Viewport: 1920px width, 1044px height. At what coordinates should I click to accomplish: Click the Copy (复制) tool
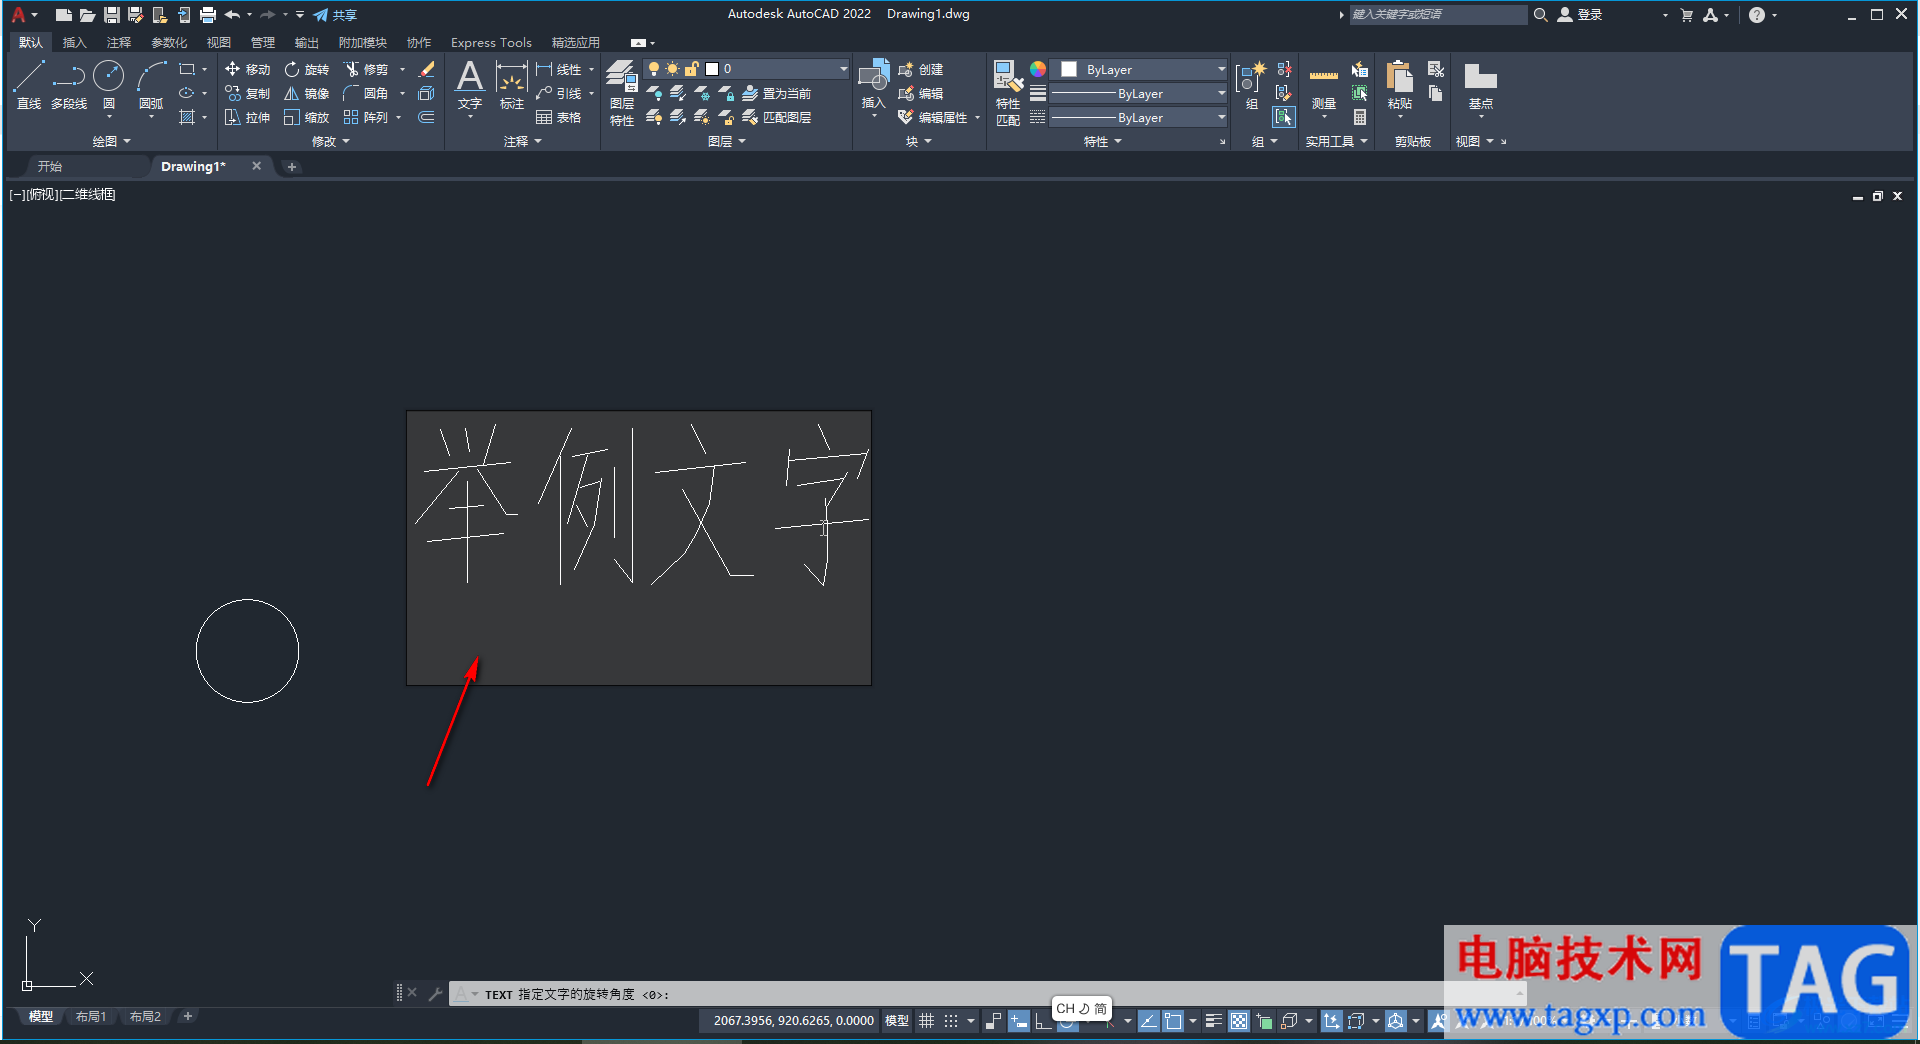tap(247, 93)
